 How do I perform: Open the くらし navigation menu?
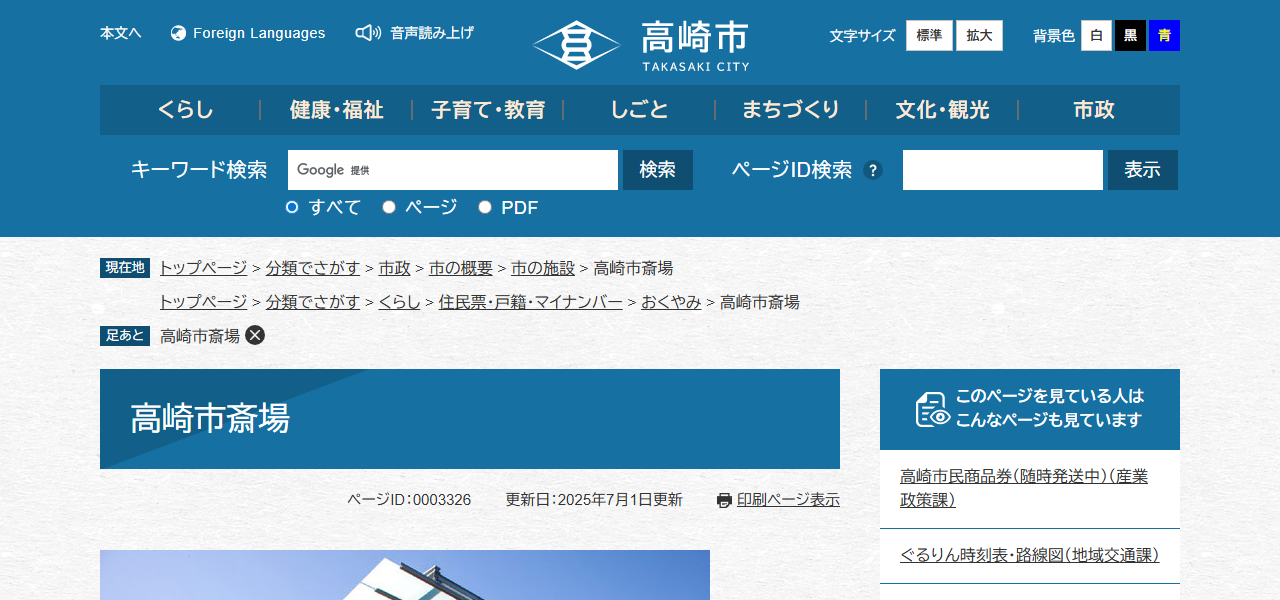click(185, 110)
